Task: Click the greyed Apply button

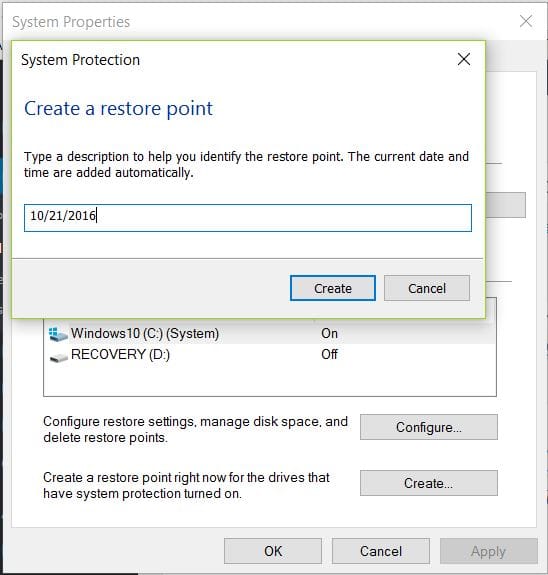Action: 489,551
